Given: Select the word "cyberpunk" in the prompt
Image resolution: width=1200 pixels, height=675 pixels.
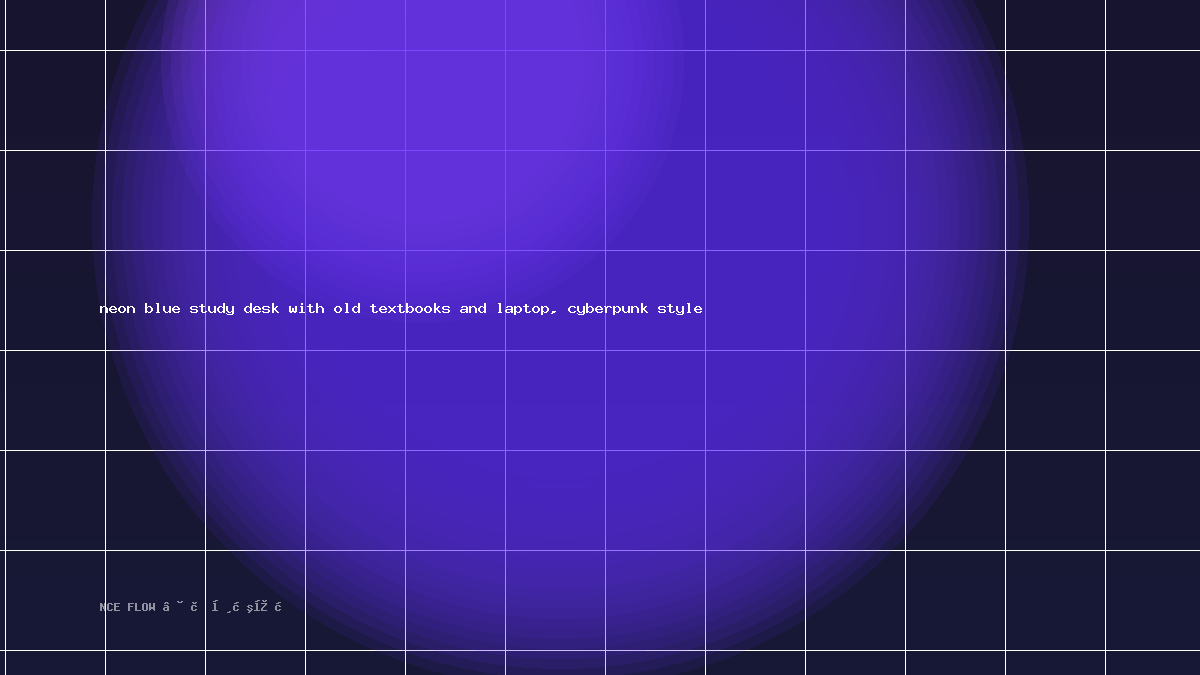Looking at the screenshot, I should [x=608, y=309].
